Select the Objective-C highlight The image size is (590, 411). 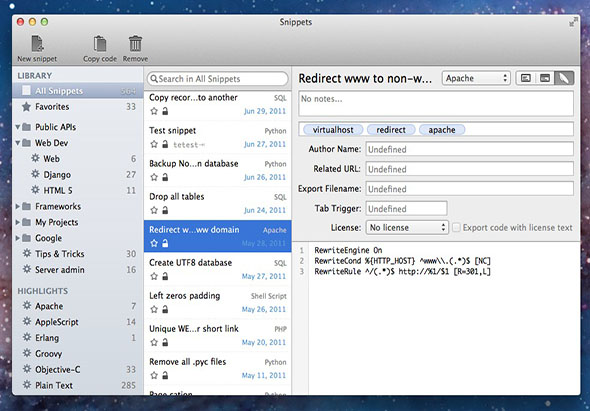[78, 370]
